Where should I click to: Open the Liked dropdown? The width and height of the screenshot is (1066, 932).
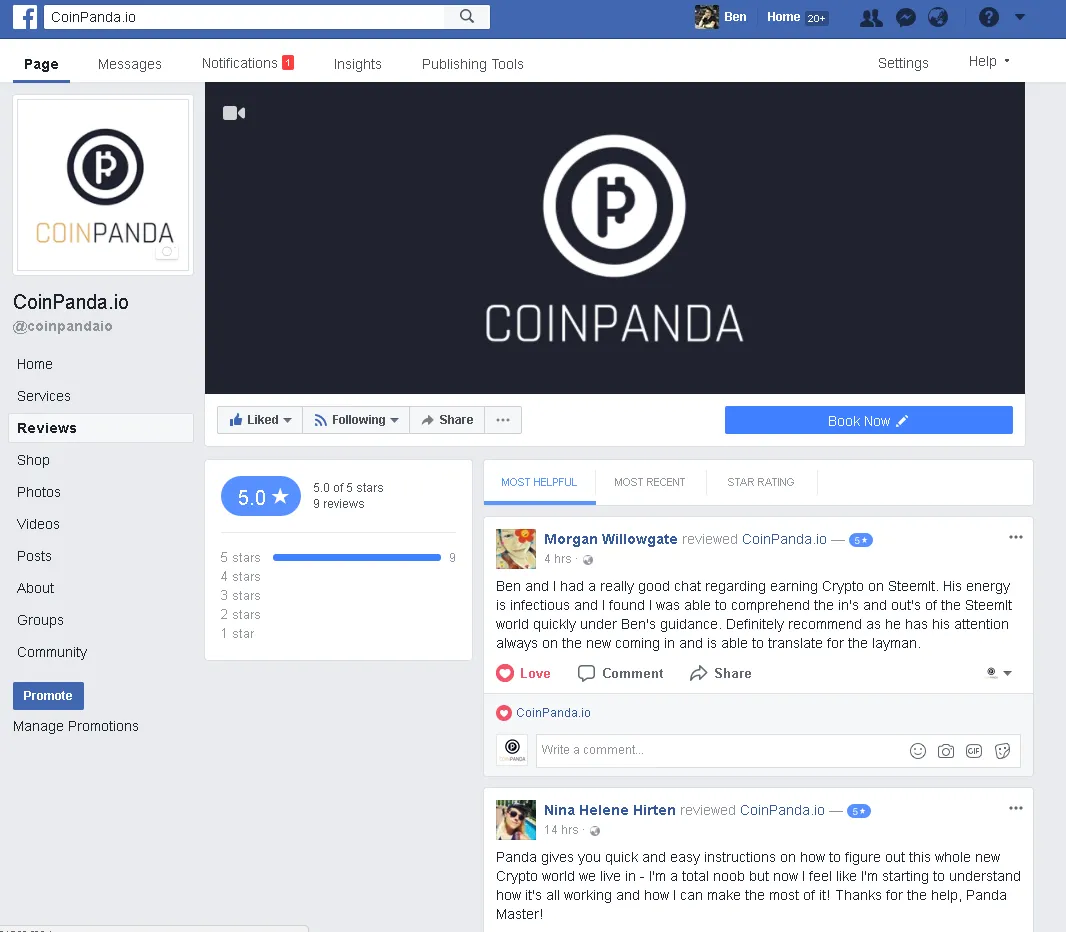[260, 420]
